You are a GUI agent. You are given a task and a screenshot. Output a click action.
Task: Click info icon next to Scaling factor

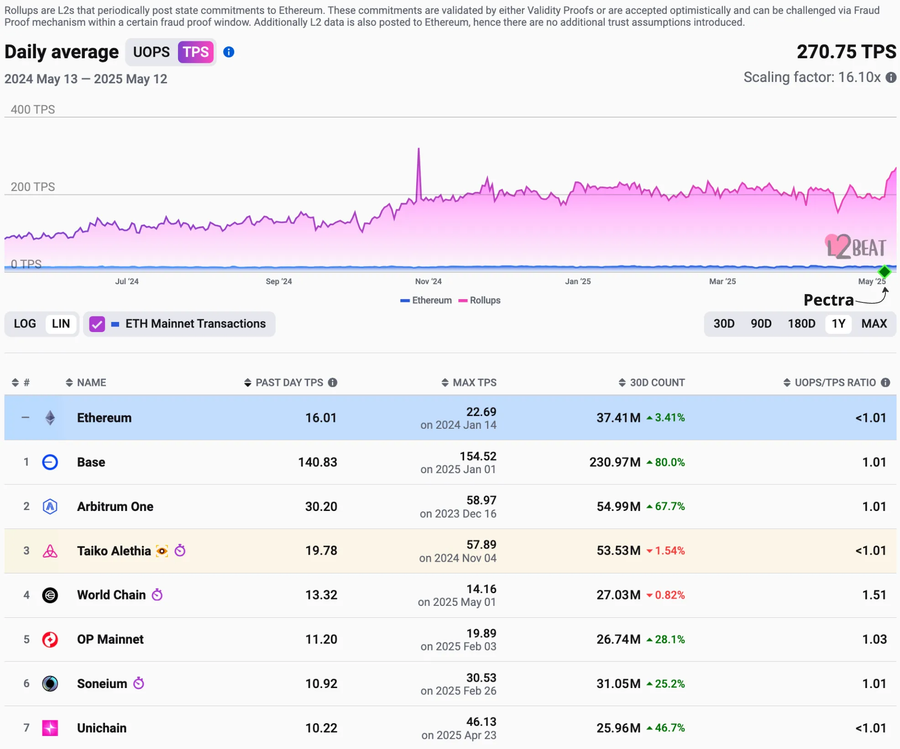tap(891, 77)
